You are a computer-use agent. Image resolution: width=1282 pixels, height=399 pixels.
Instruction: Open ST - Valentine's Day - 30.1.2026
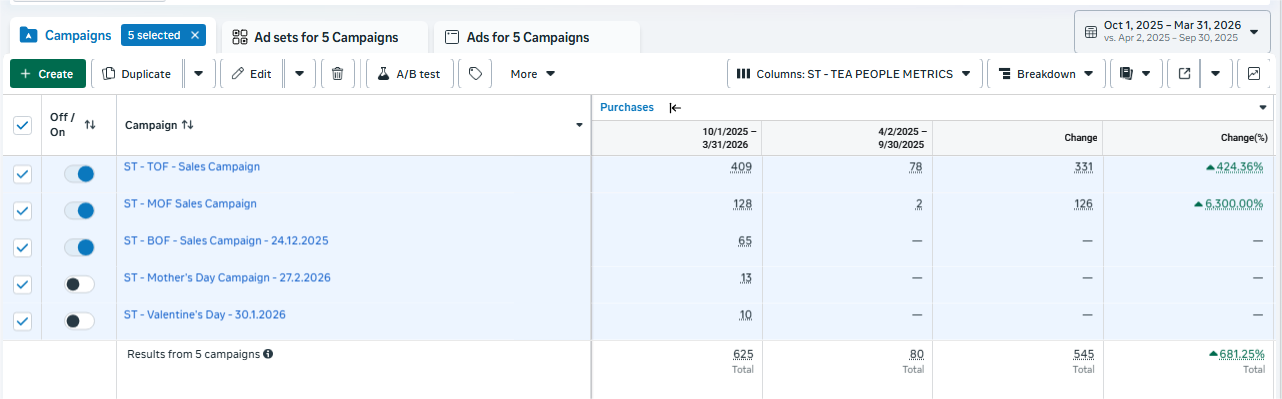pos(205,315)
